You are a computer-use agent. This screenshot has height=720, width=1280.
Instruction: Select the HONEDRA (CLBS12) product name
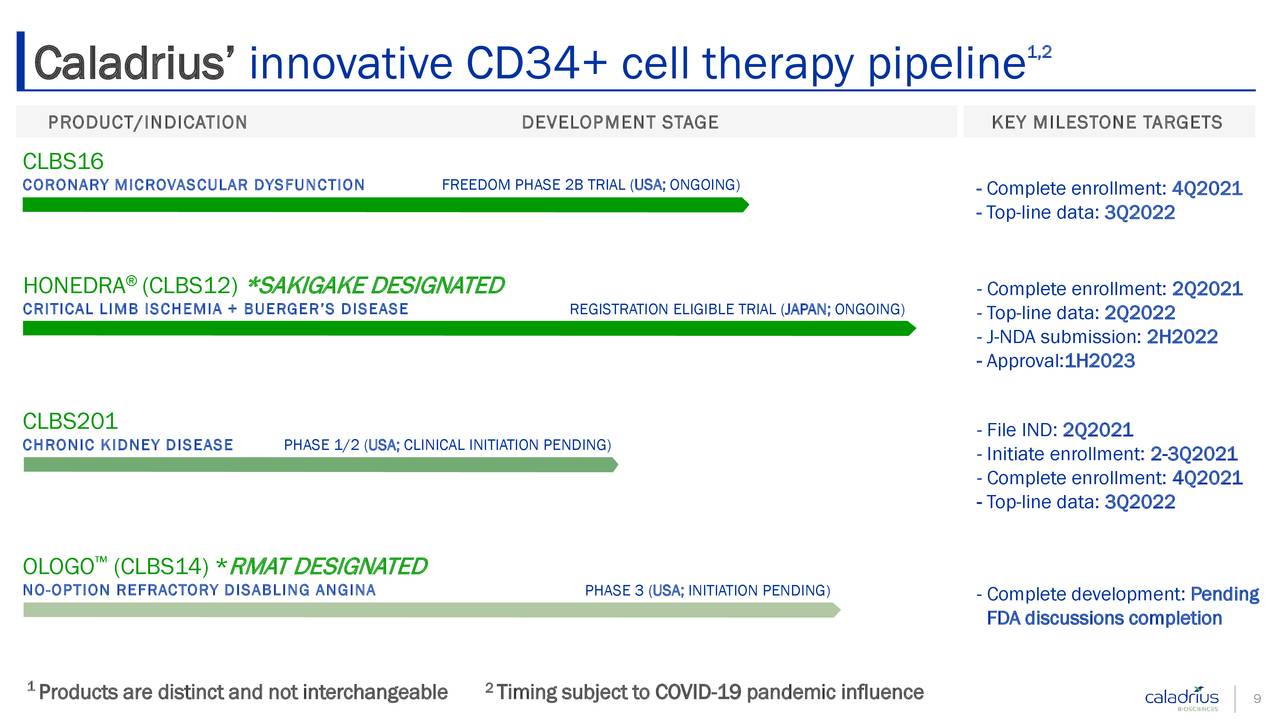point(131,286)
